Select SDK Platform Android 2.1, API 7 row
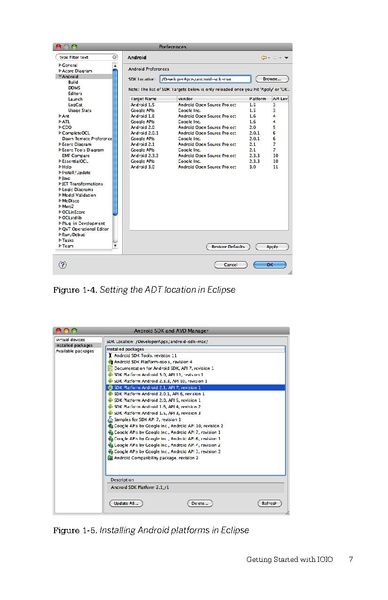This screenshot has height=600, width=388. click(x=196, y=388)
